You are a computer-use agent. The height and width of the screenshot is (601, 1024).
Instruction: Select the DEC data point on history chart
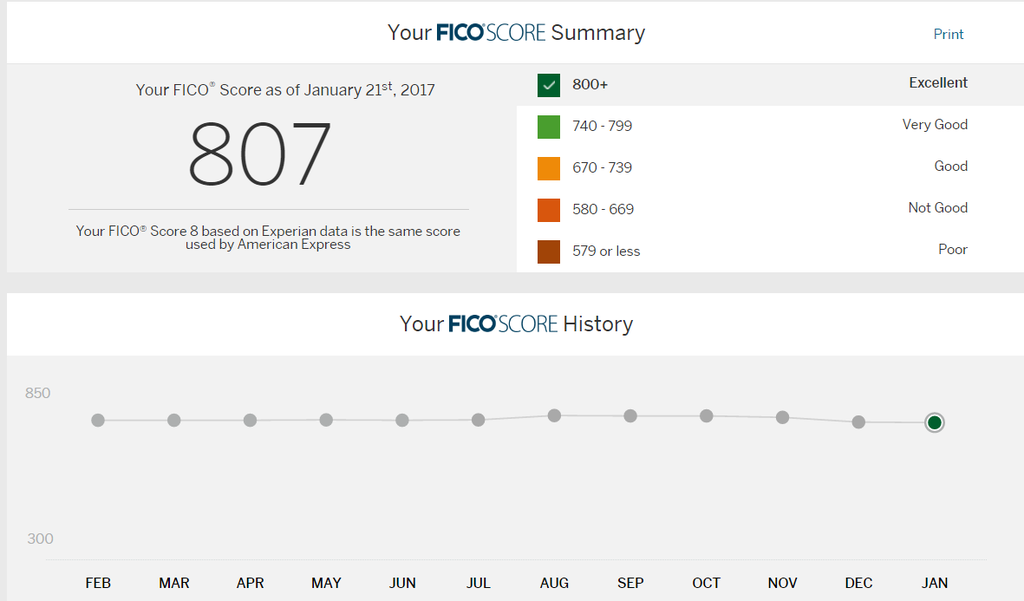(x=859, y=422)
